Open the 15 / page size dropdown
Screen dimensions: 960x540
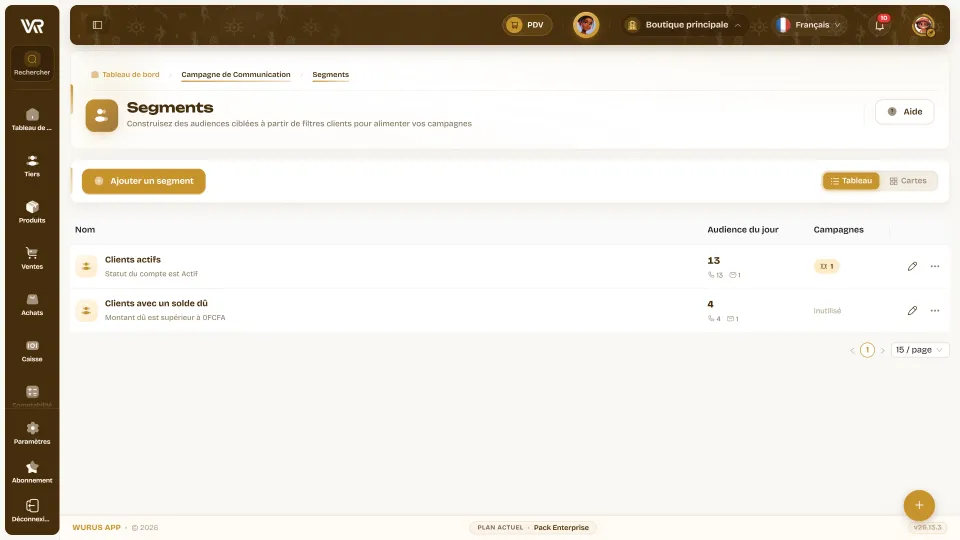coord(920,350)
